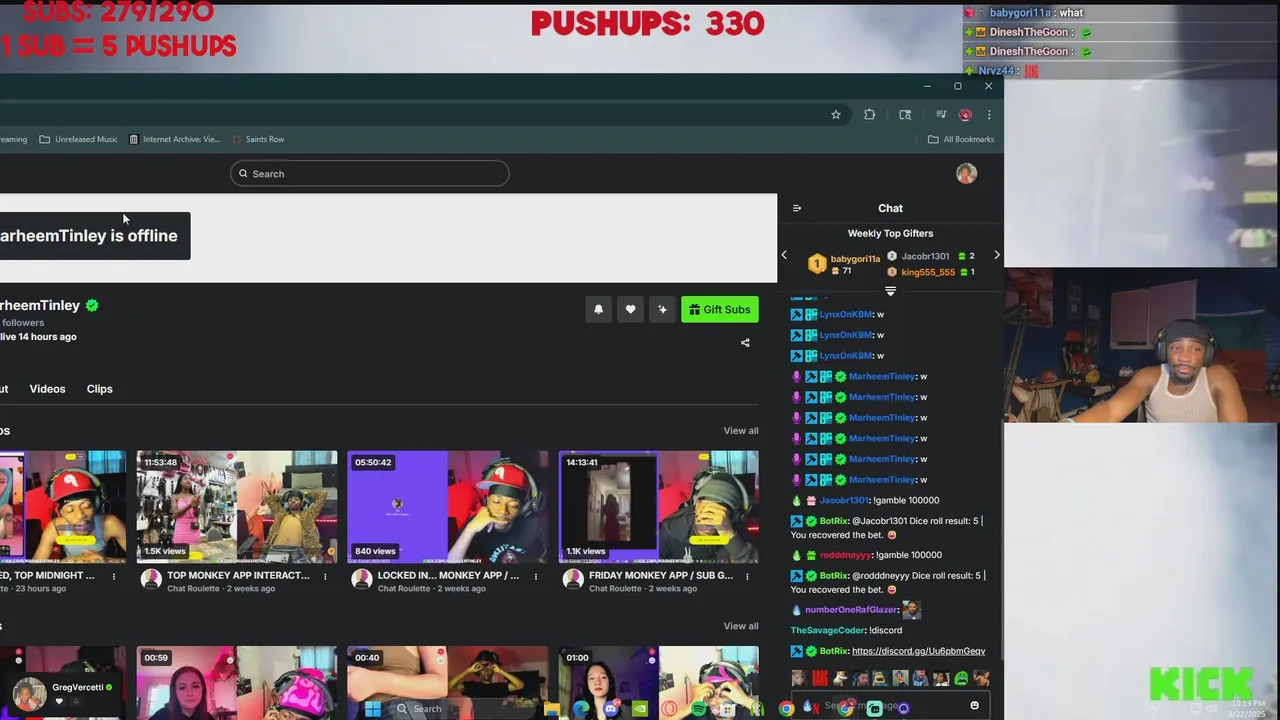Play the 14:13:41 video thumbnail
Viewport: 1280px width, 720px height.
(659, 506)
